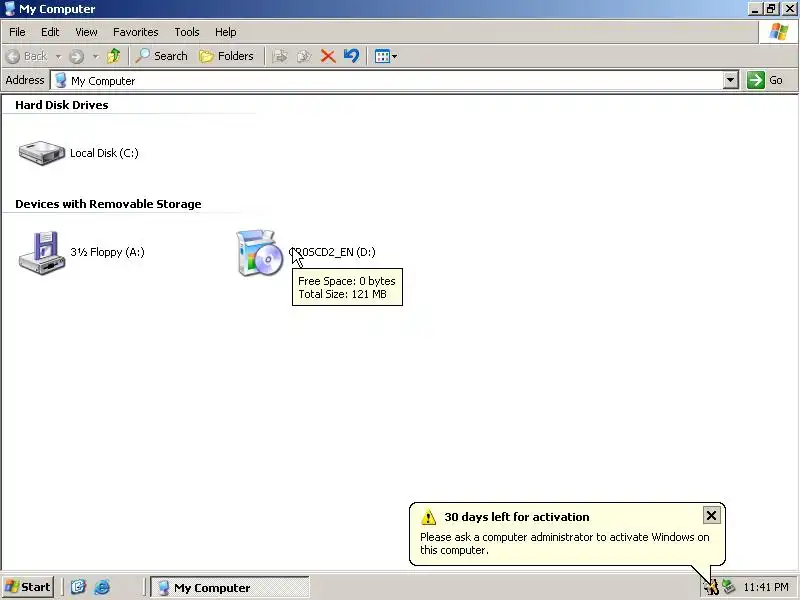This screenshot has width=800, height=600.
Task: Open the Tools menu
Action: click(187, 32)
